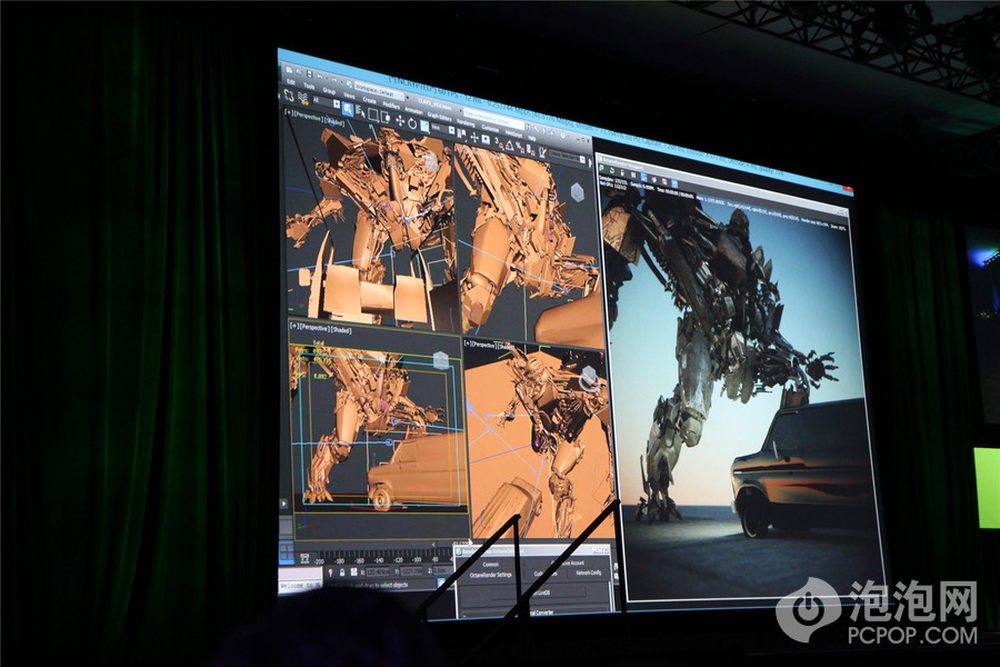Open the Rendering menu
The width and height of the screenshot is (1000, 667).
(466, 122)
